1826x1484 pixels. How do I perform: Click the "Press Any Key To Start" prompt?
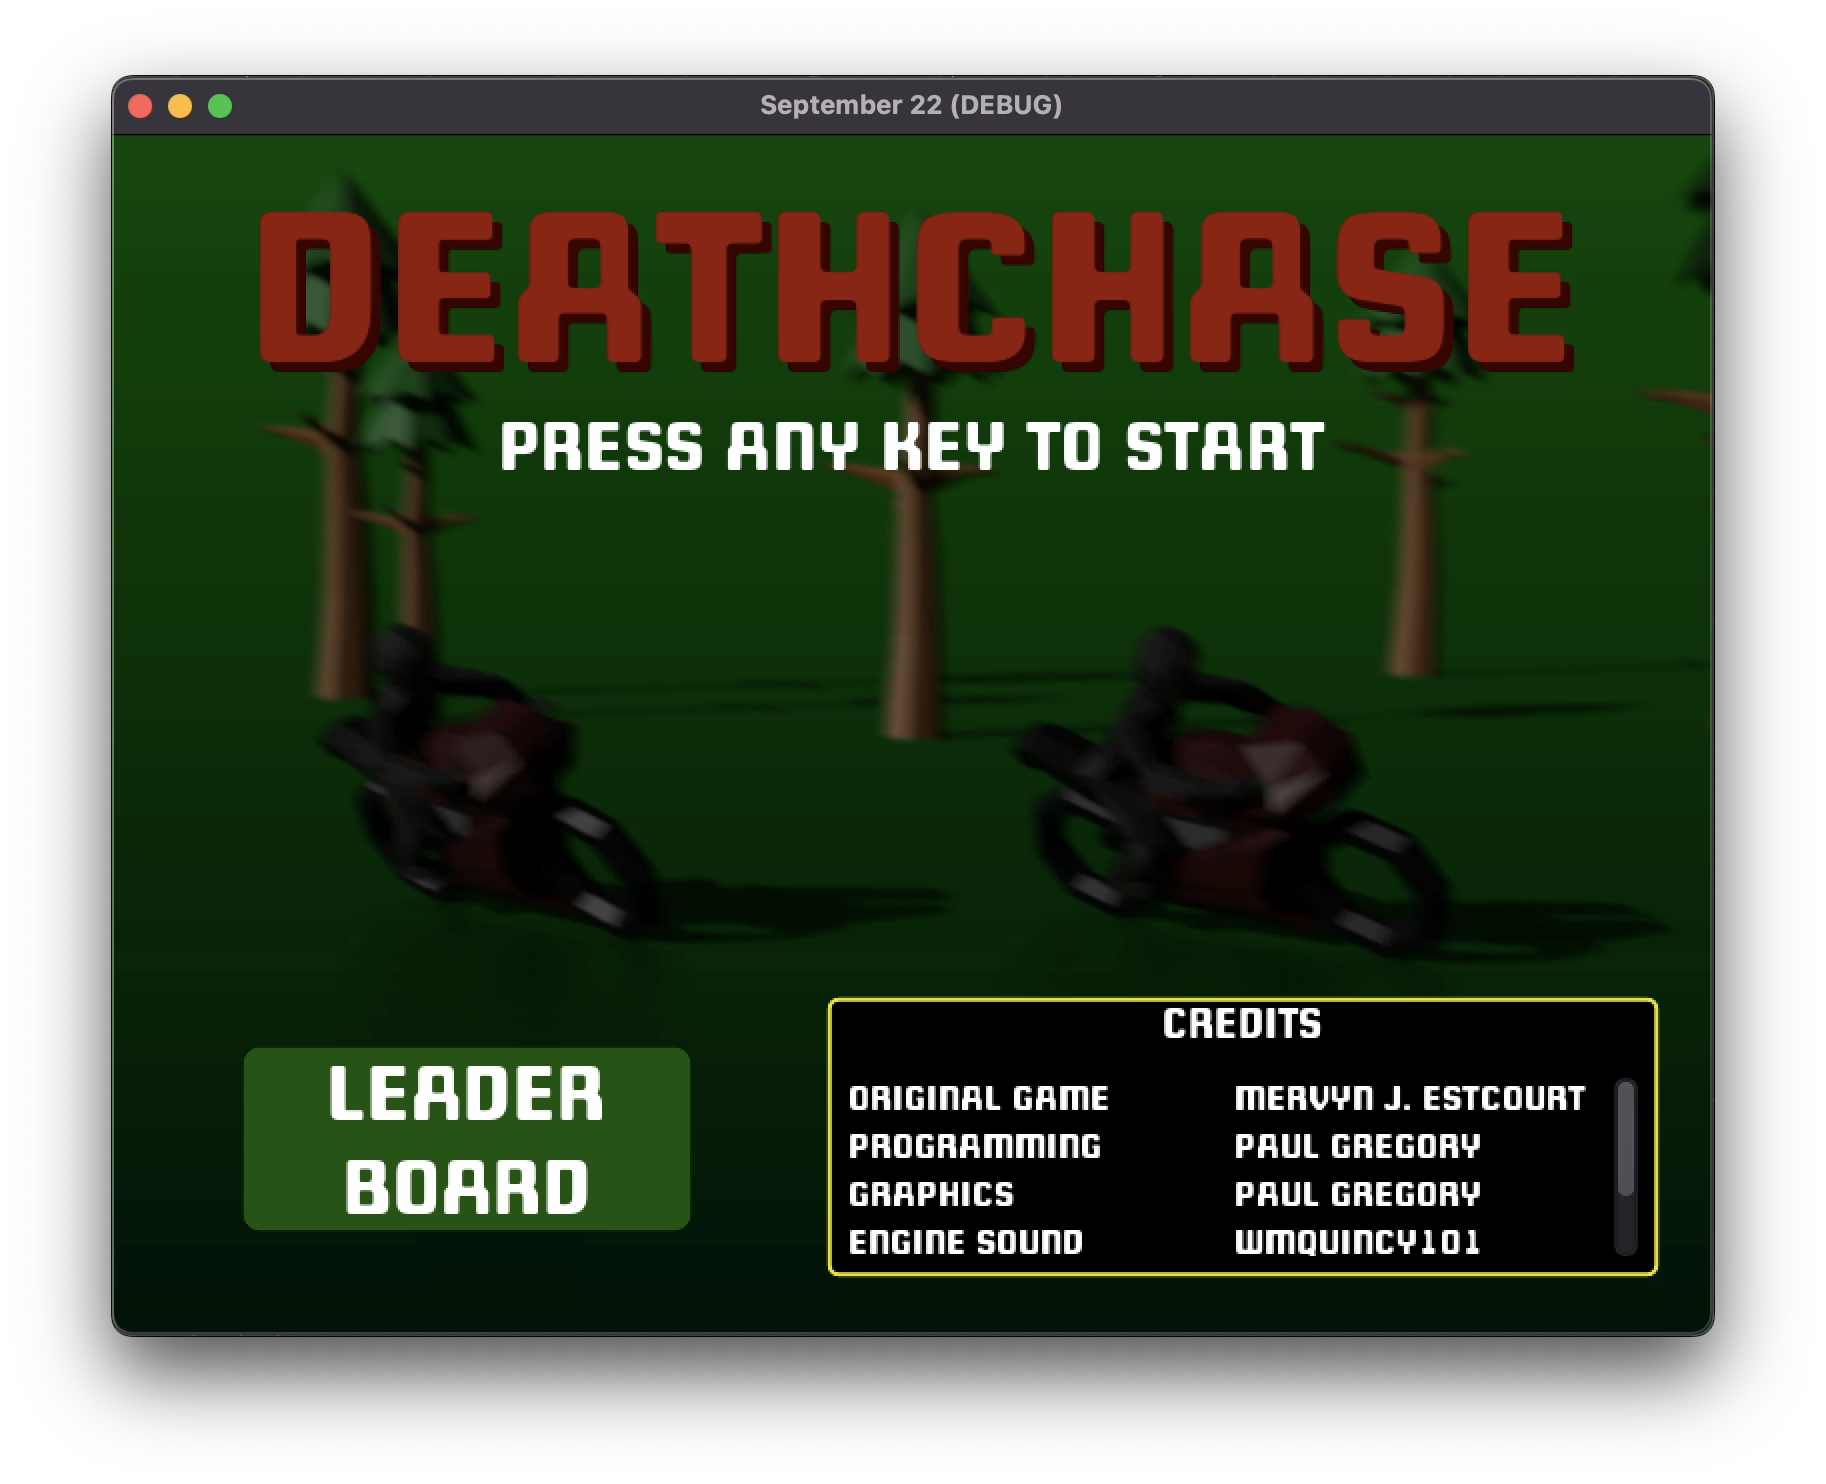pos(912,446)
